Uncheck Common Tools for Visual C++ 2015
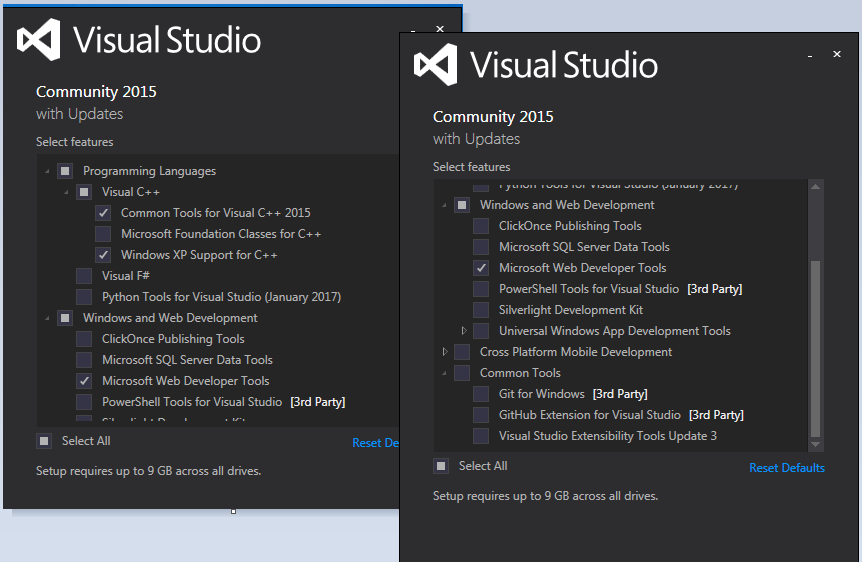The height and width of the screenshot is (564, 862). coord(103,213)
